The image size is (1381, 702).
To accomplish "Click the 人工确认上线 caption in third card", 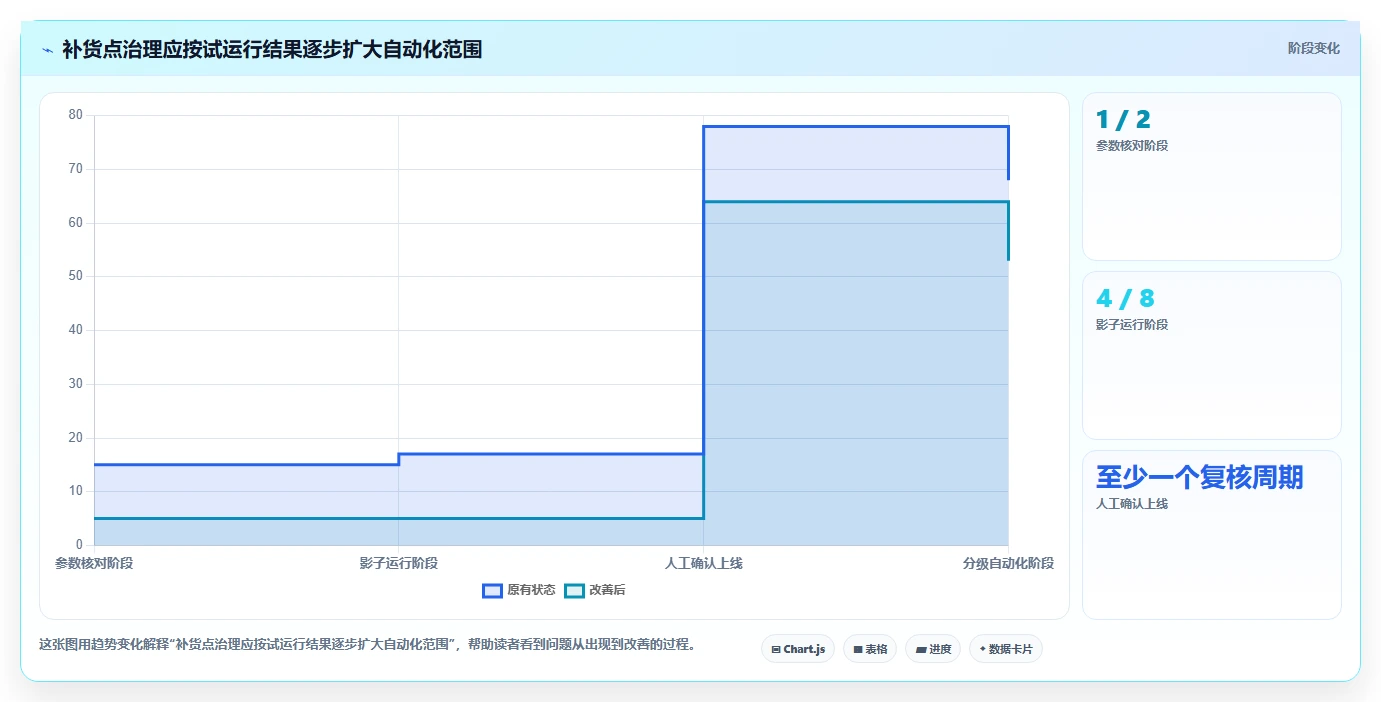I will 1132,503.
